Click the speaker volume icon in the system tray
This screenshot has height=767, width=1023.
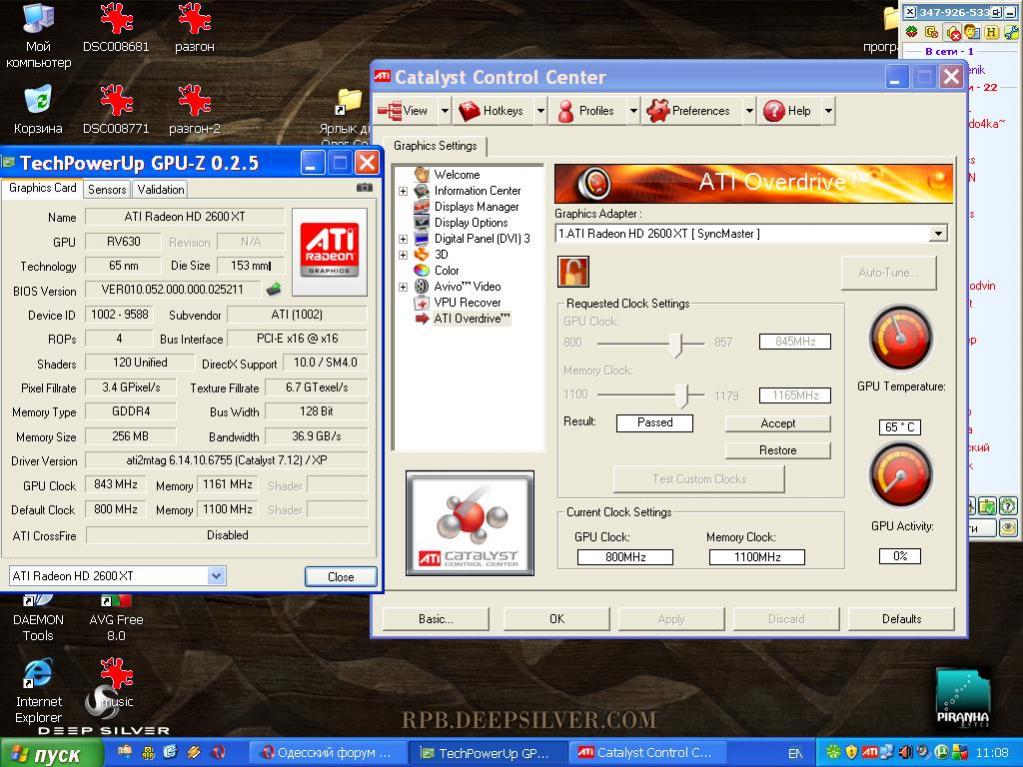[905, 752]
